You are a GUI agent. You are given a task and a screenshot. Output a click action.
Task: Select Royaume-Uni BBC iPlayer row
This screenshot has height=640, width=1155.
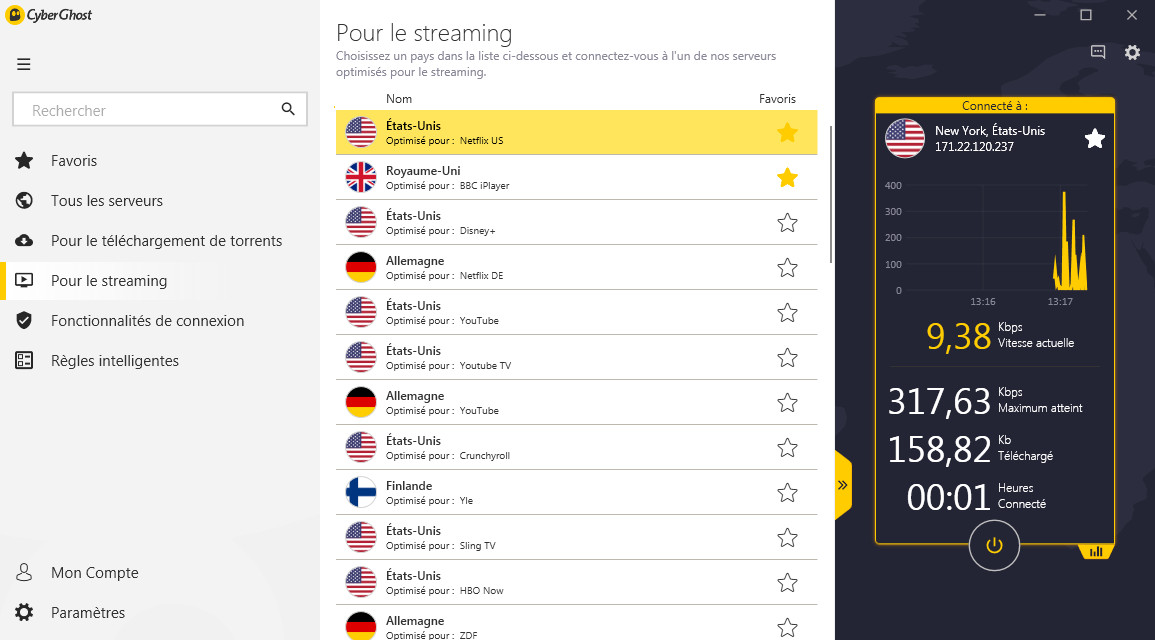tap(576, 177)
